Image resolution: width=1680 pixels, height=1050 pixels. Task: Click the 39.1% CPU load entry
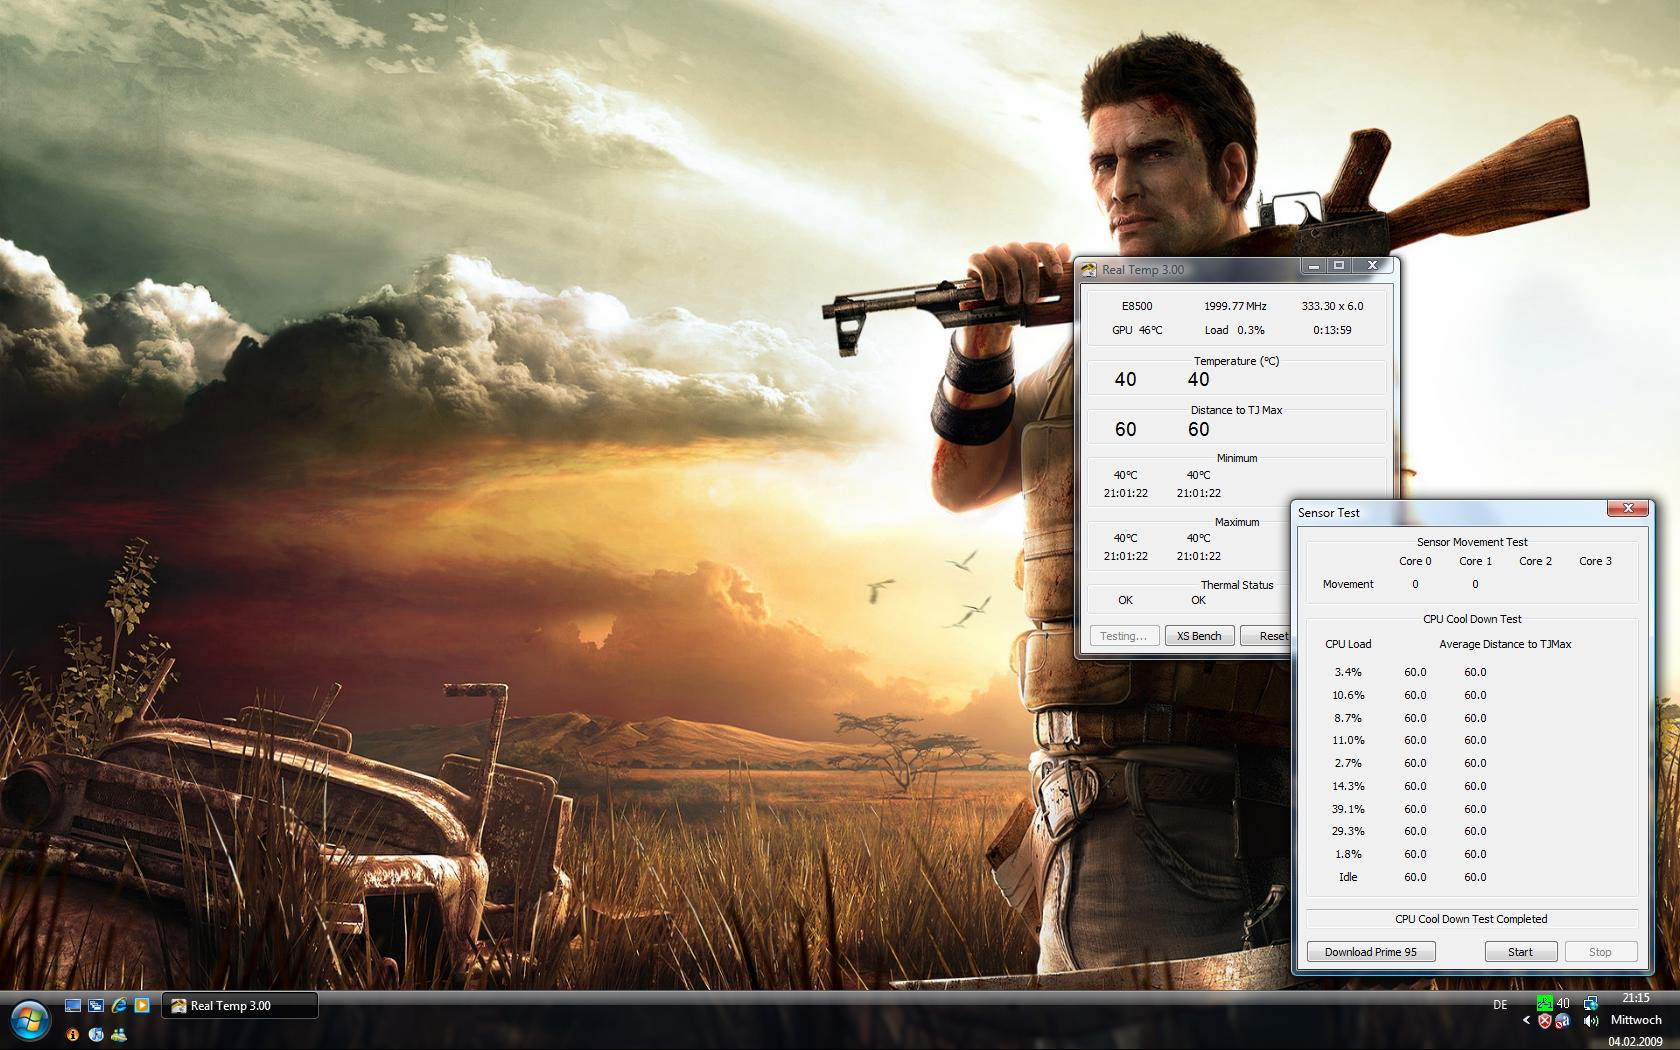1348,809
